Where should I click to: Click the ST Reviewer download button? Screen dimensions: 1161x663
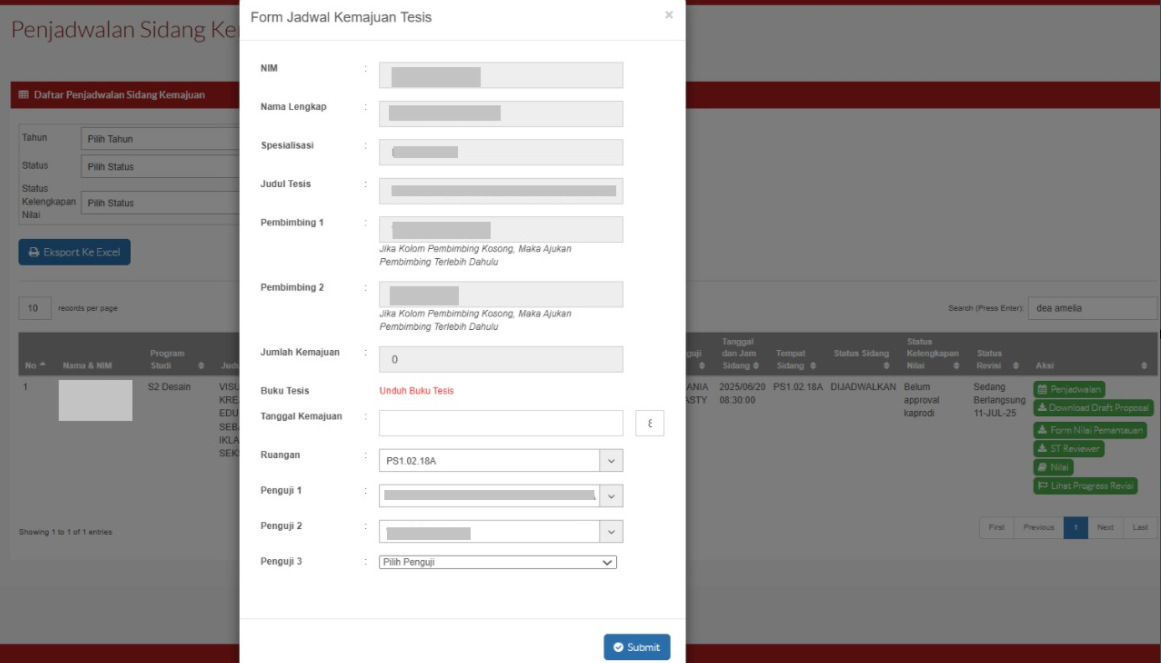click(1068, 449)
